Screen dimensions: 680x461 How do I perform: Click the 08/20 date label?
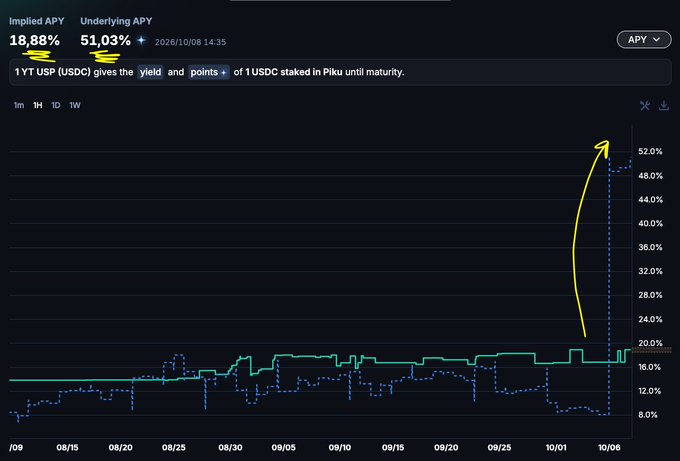[121, 448]
